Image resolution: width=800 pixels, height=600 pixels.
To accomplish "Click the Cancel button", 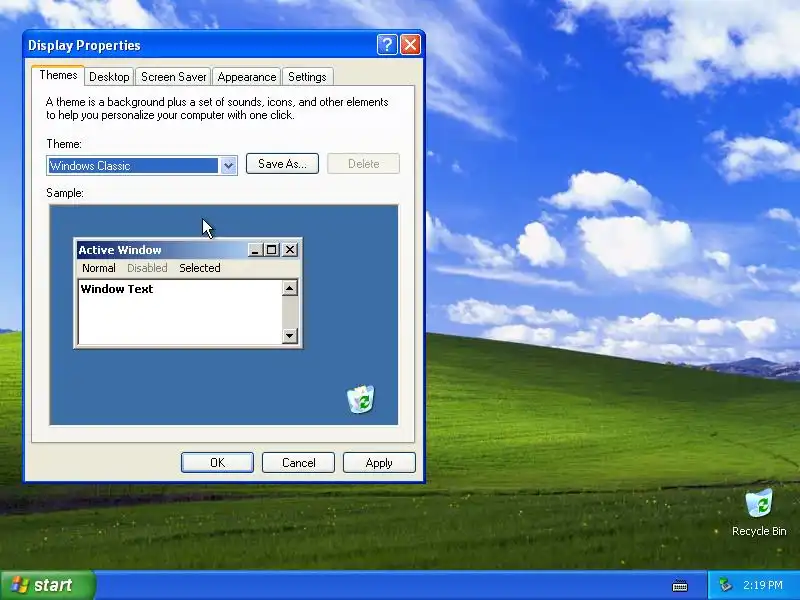I will (298, 463).
